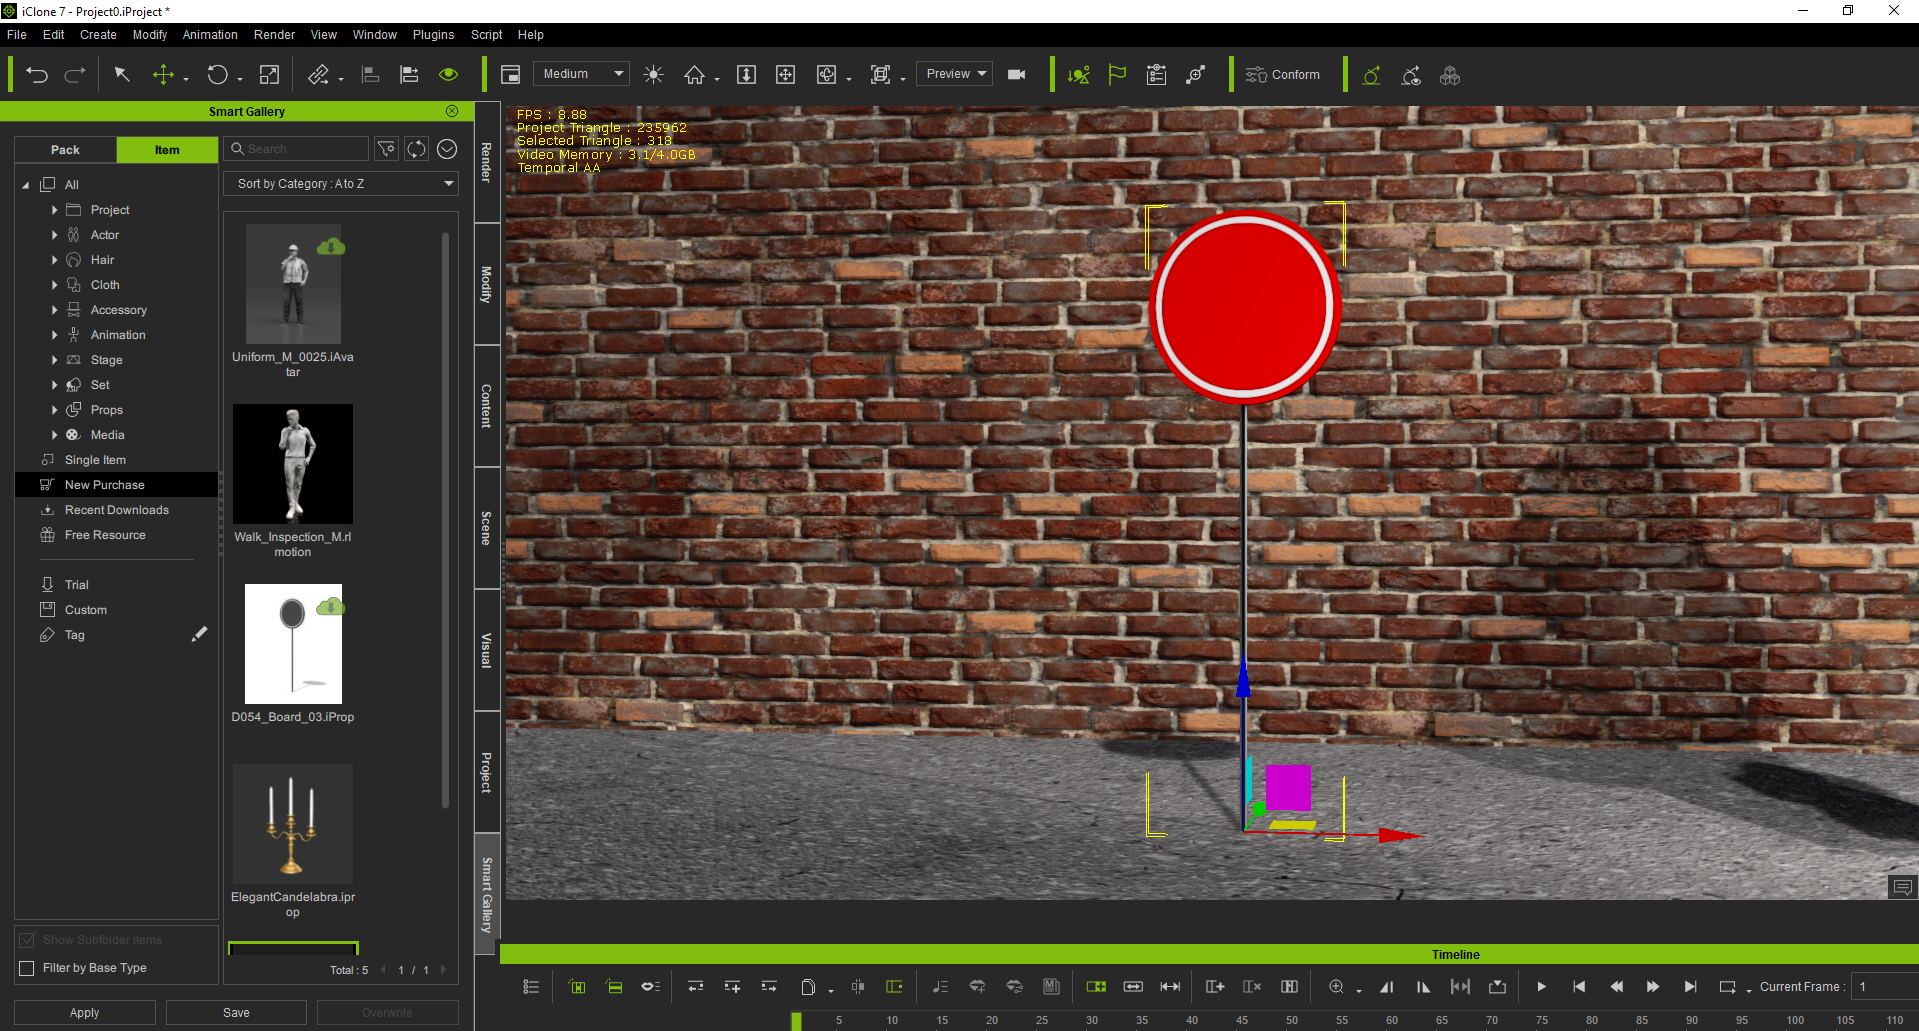
Task: Jump to timeline end frame
Action: click(x=1690, y=987)
